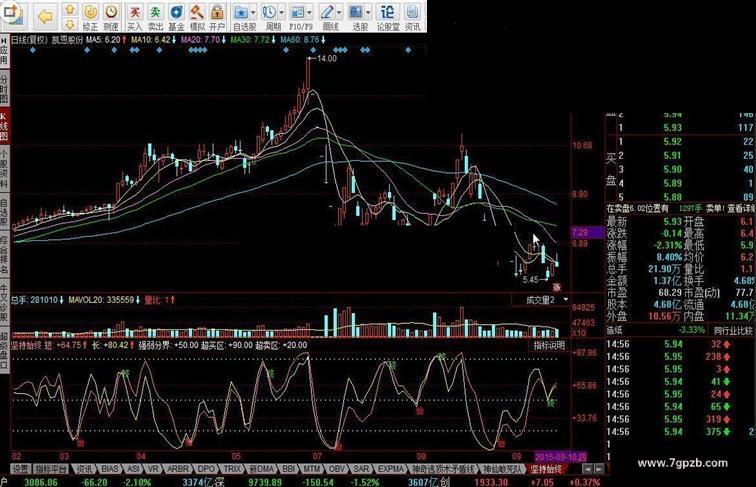The height and width of the screenshot is (487, 756).
Task: Click the 2015-09-10 date label
Action: (561, 456)
